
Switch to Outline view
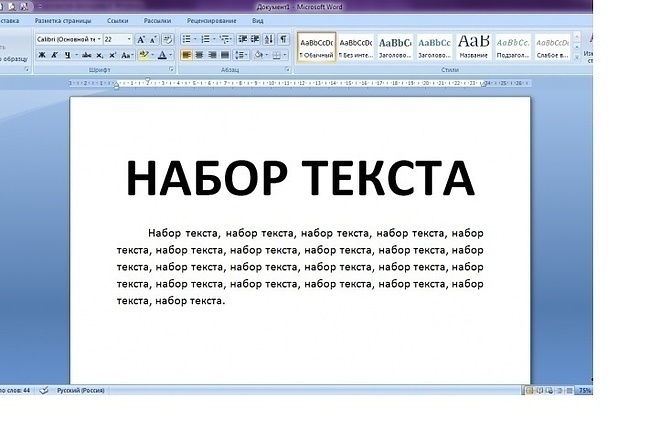[x=560, y=391]
